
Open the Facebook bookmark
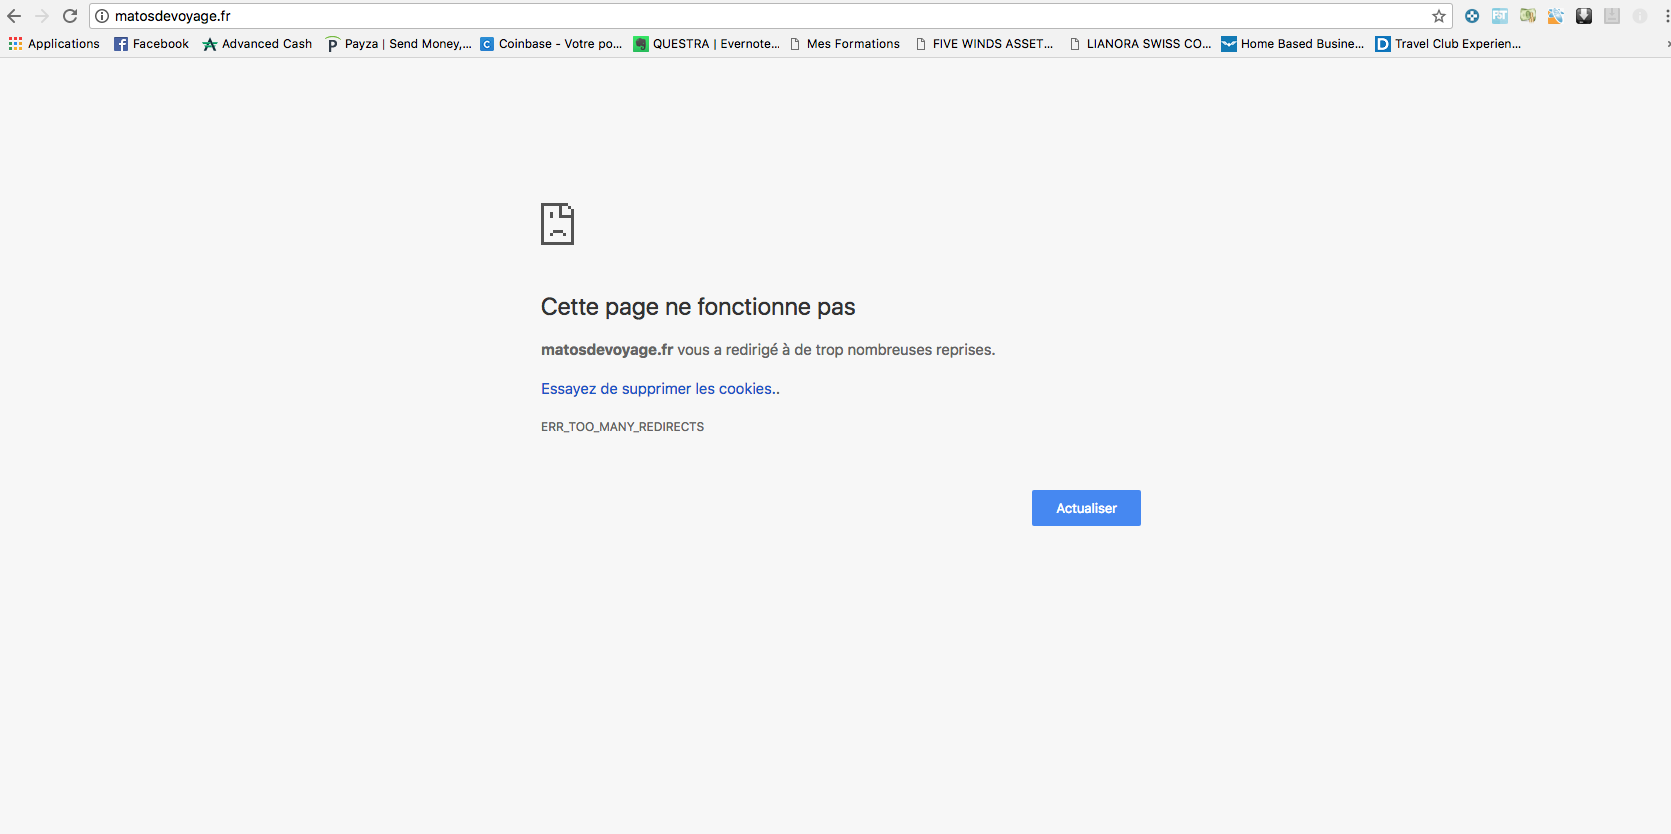[151, 44]
